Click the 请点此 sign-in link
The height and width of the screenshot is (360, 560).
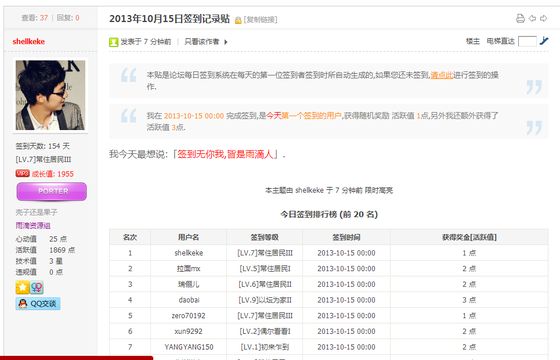[x=442, y=75]
